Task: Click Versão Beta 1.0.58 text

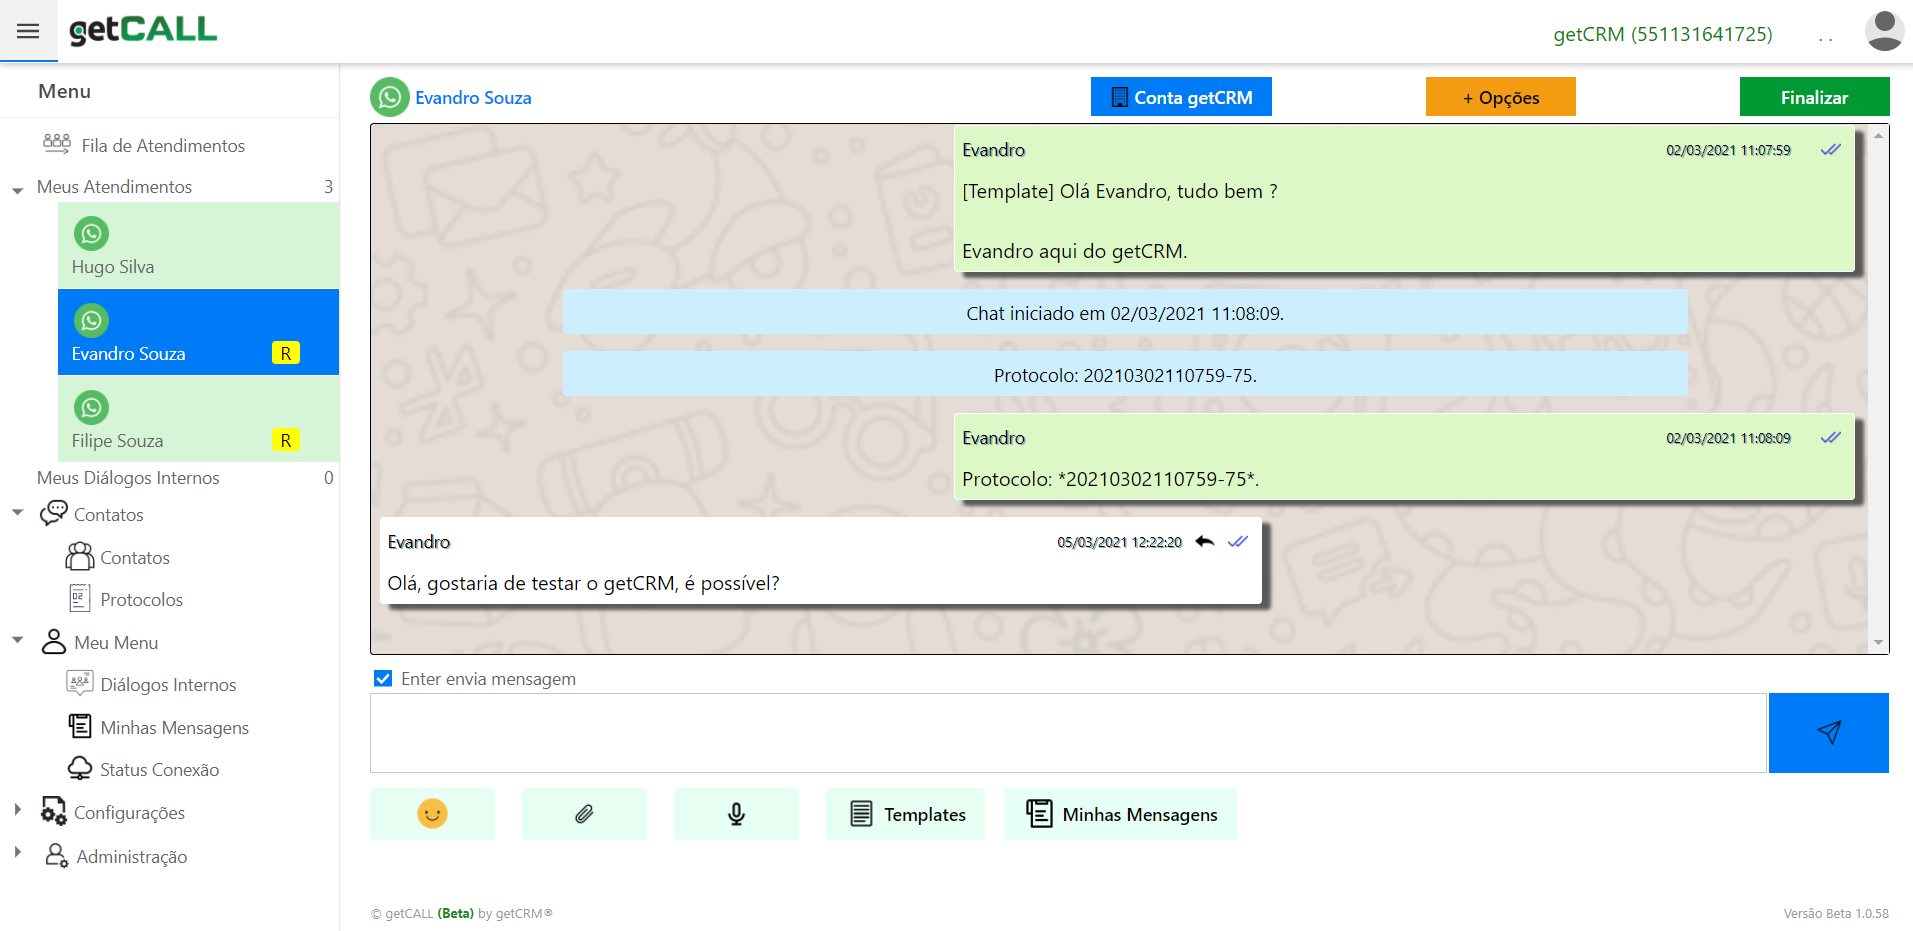Action: click(1836, 913)
